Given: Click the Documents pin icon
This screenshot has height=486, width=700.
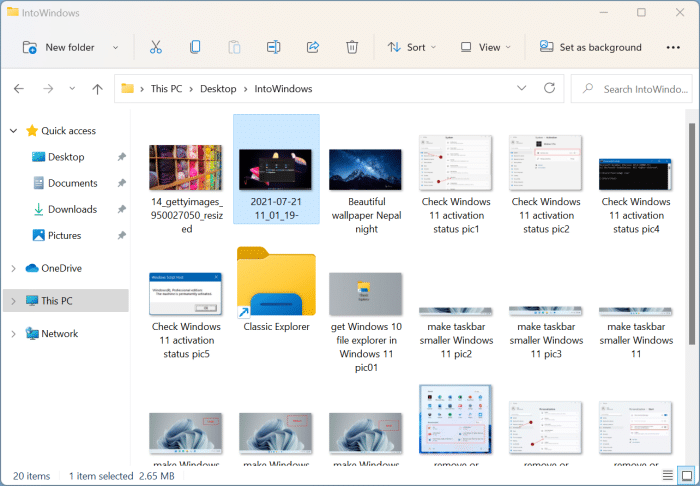Looking at the screenshot, I should tap(121, 183).
